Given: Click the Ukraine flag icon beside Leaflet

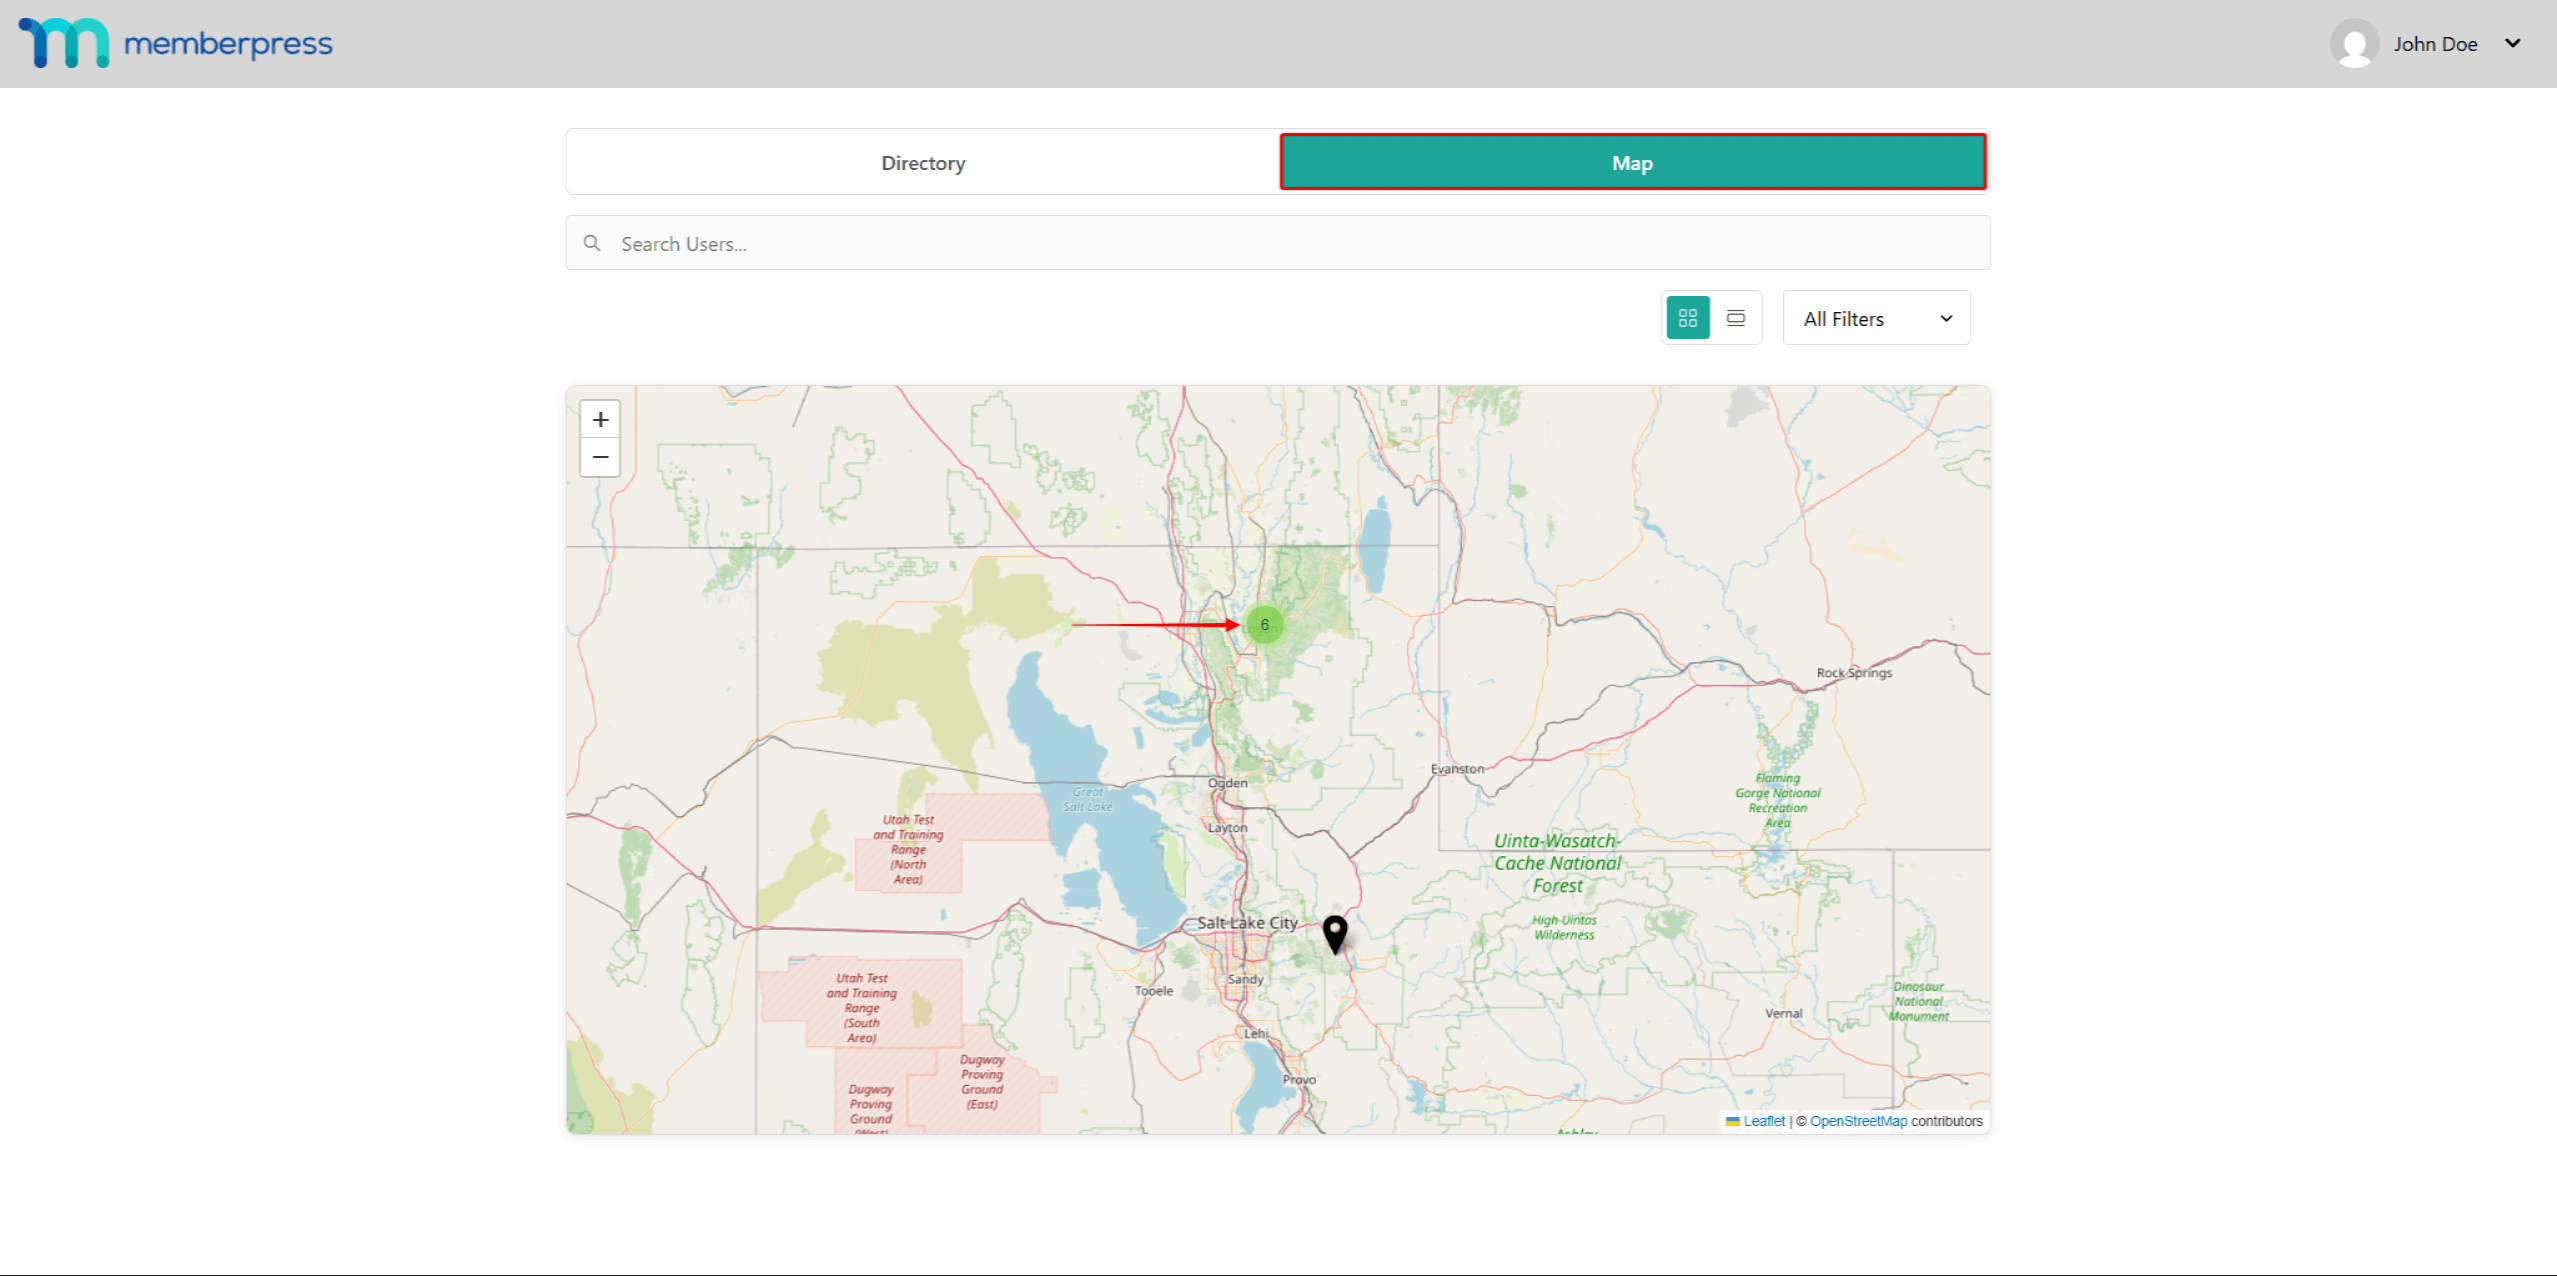Looking at the screenshot, I should point(1732,1121).
